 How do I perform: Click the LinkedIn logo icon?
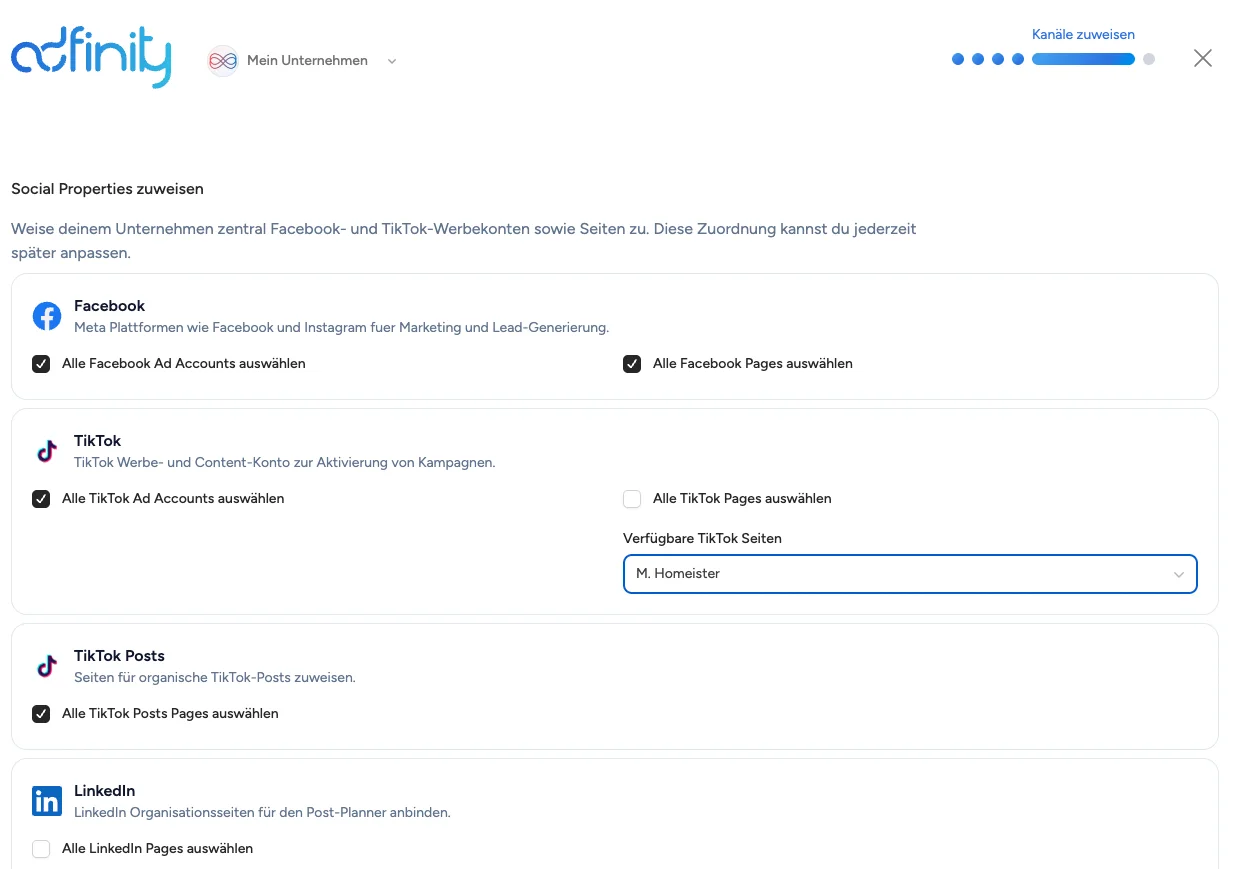[47, 801]
